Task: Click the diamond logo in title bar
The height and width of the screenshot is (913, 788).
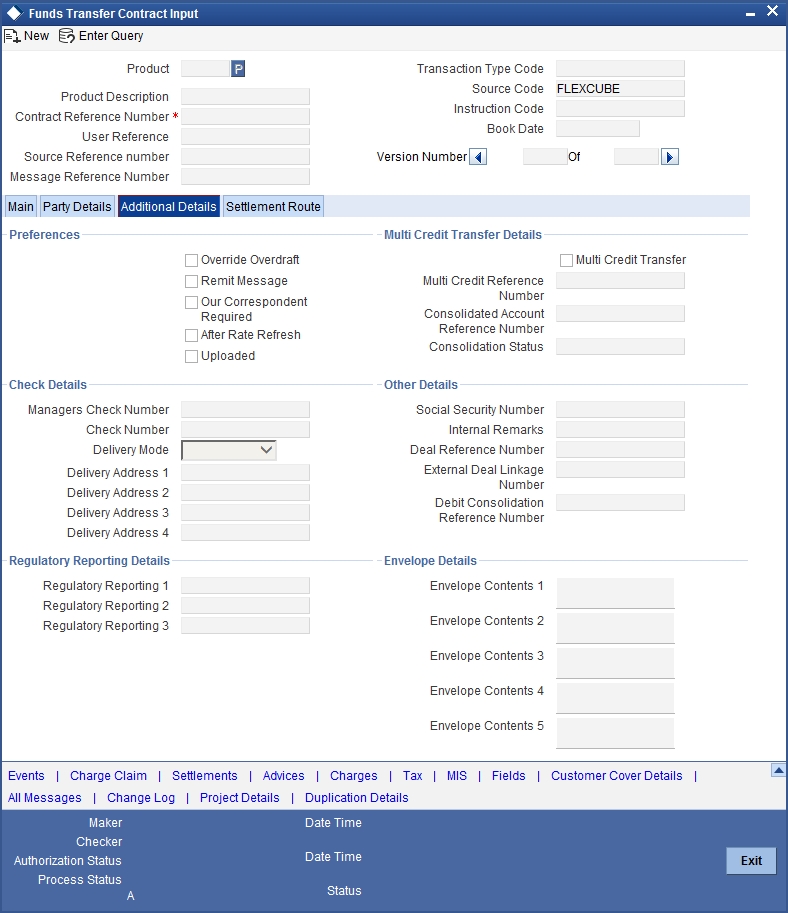Action: point(14,13)
